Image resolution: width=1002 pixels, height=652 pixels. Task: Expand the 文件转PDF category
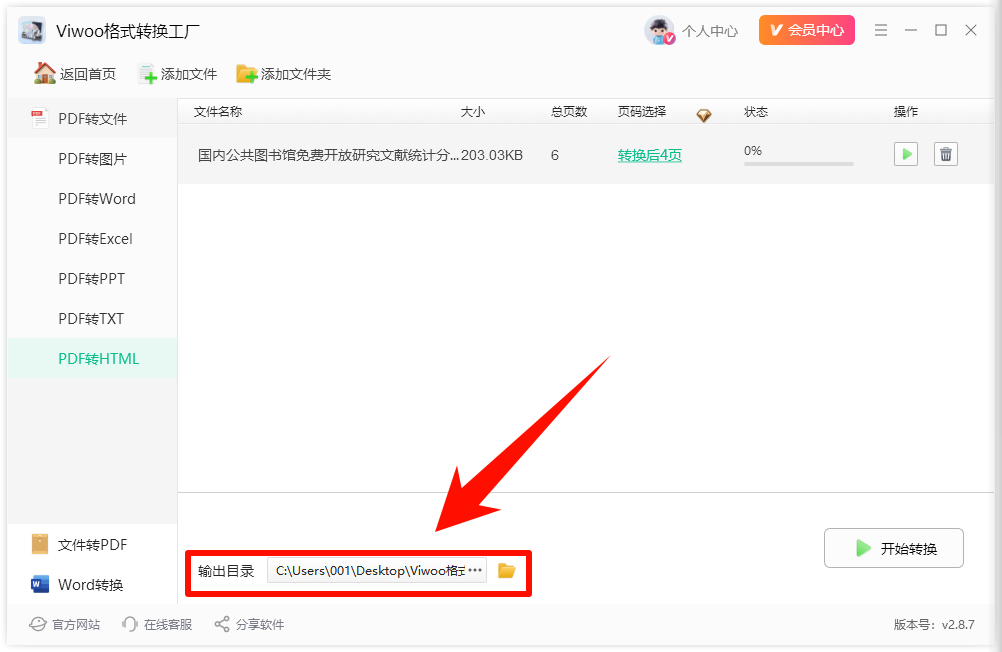point(93,545)
